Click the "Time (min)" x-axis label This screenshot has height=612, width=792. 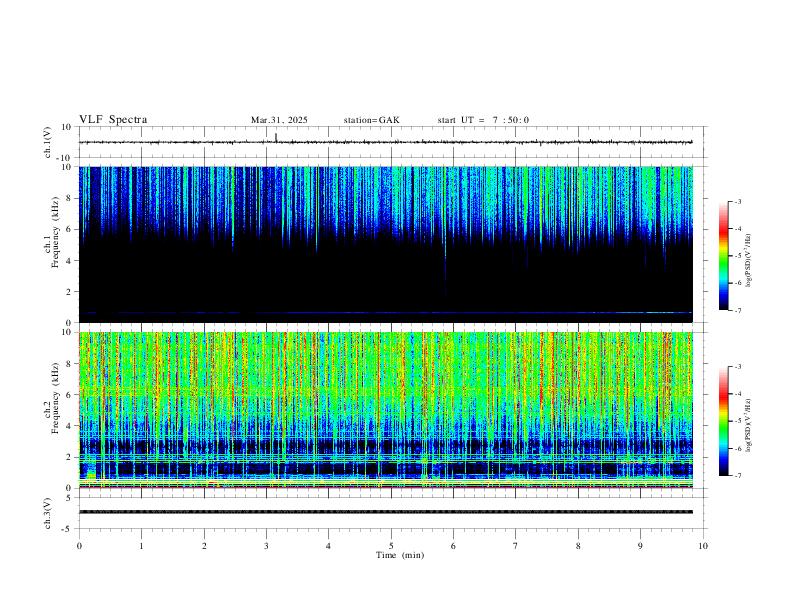(400, 555)
